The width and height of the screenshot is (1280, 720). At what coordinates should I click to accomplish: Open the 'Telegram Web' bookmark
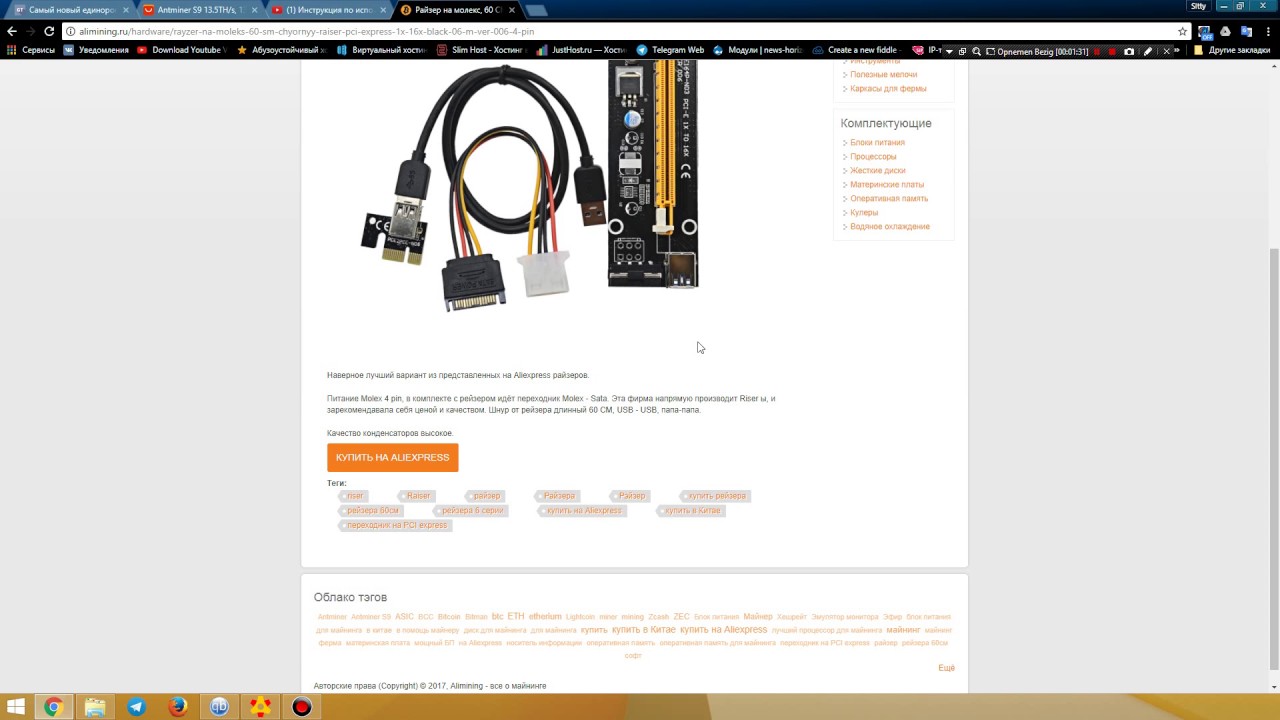pyautogui.click(x=670, y=50)
